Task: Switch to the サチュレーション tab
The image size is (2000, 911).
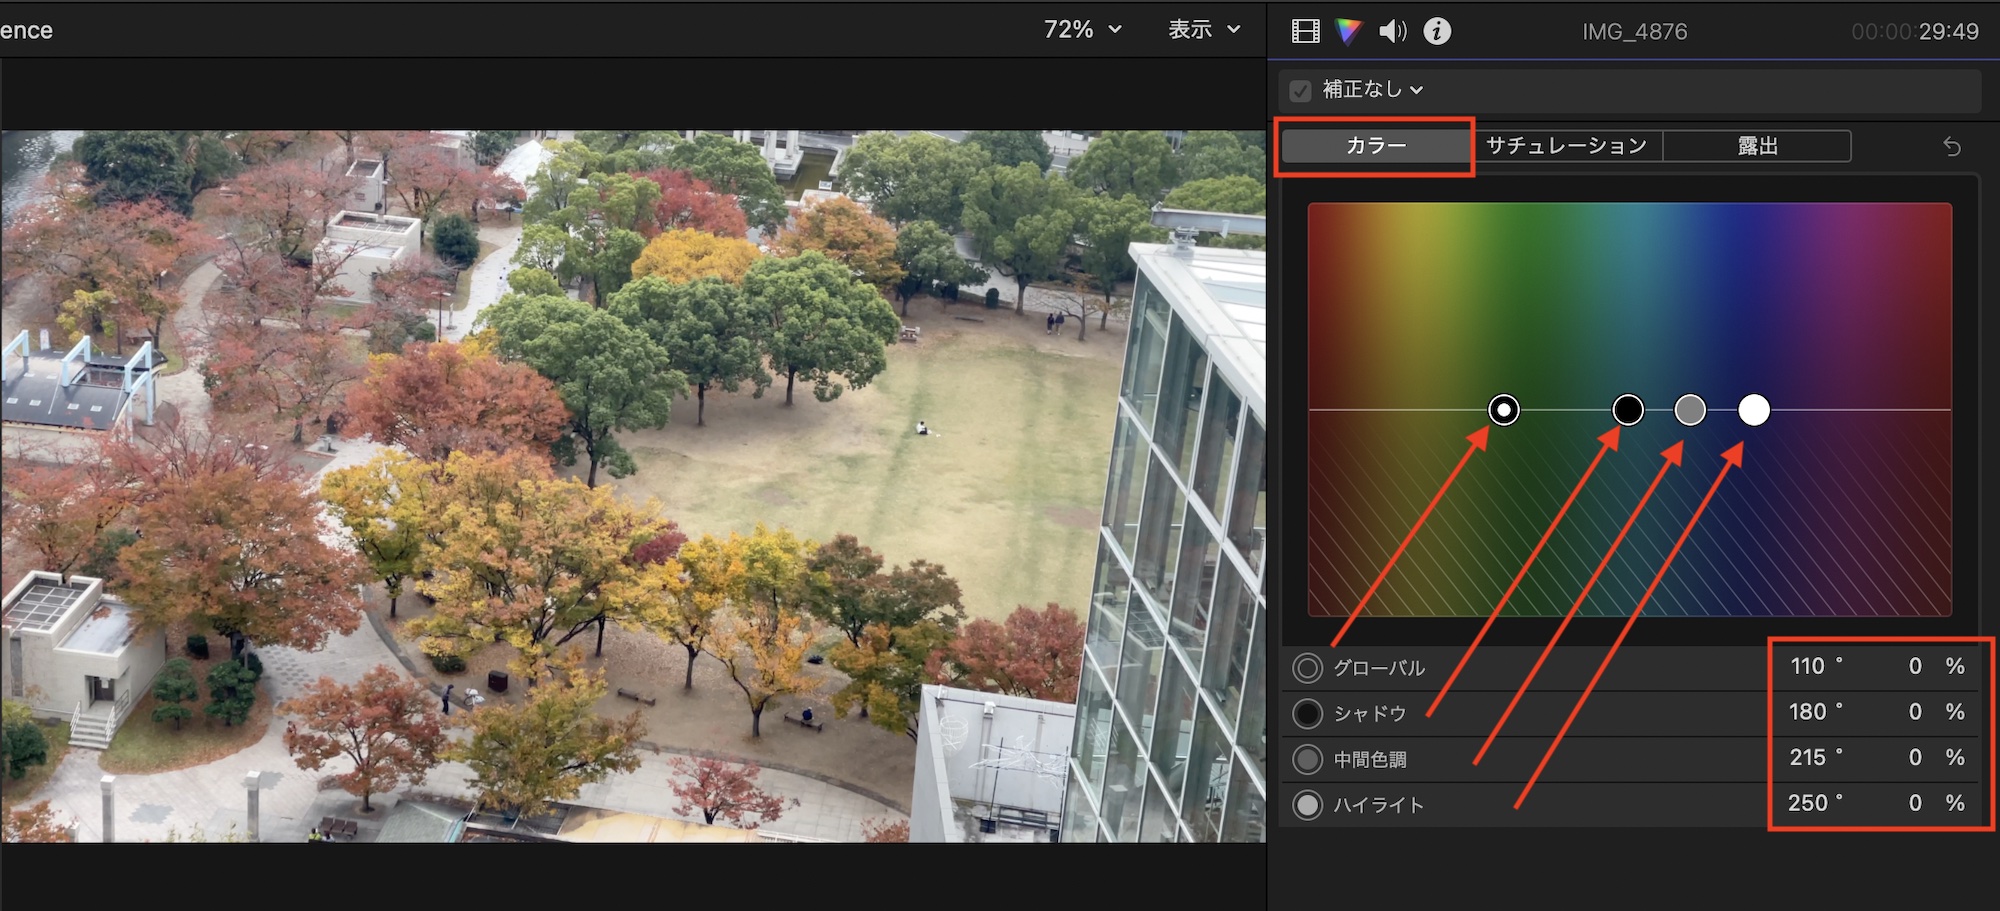Action: pyautogui.click(x=1566, y=146)
